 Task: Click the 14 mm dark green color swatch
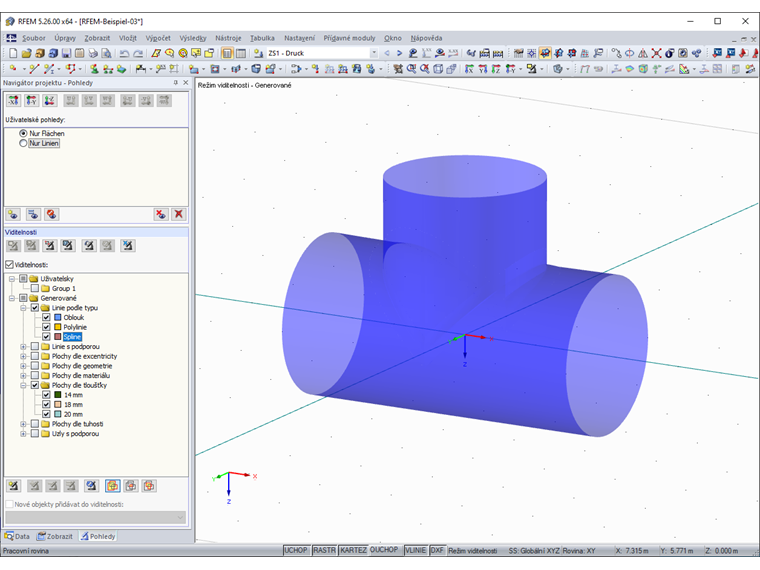58,395
